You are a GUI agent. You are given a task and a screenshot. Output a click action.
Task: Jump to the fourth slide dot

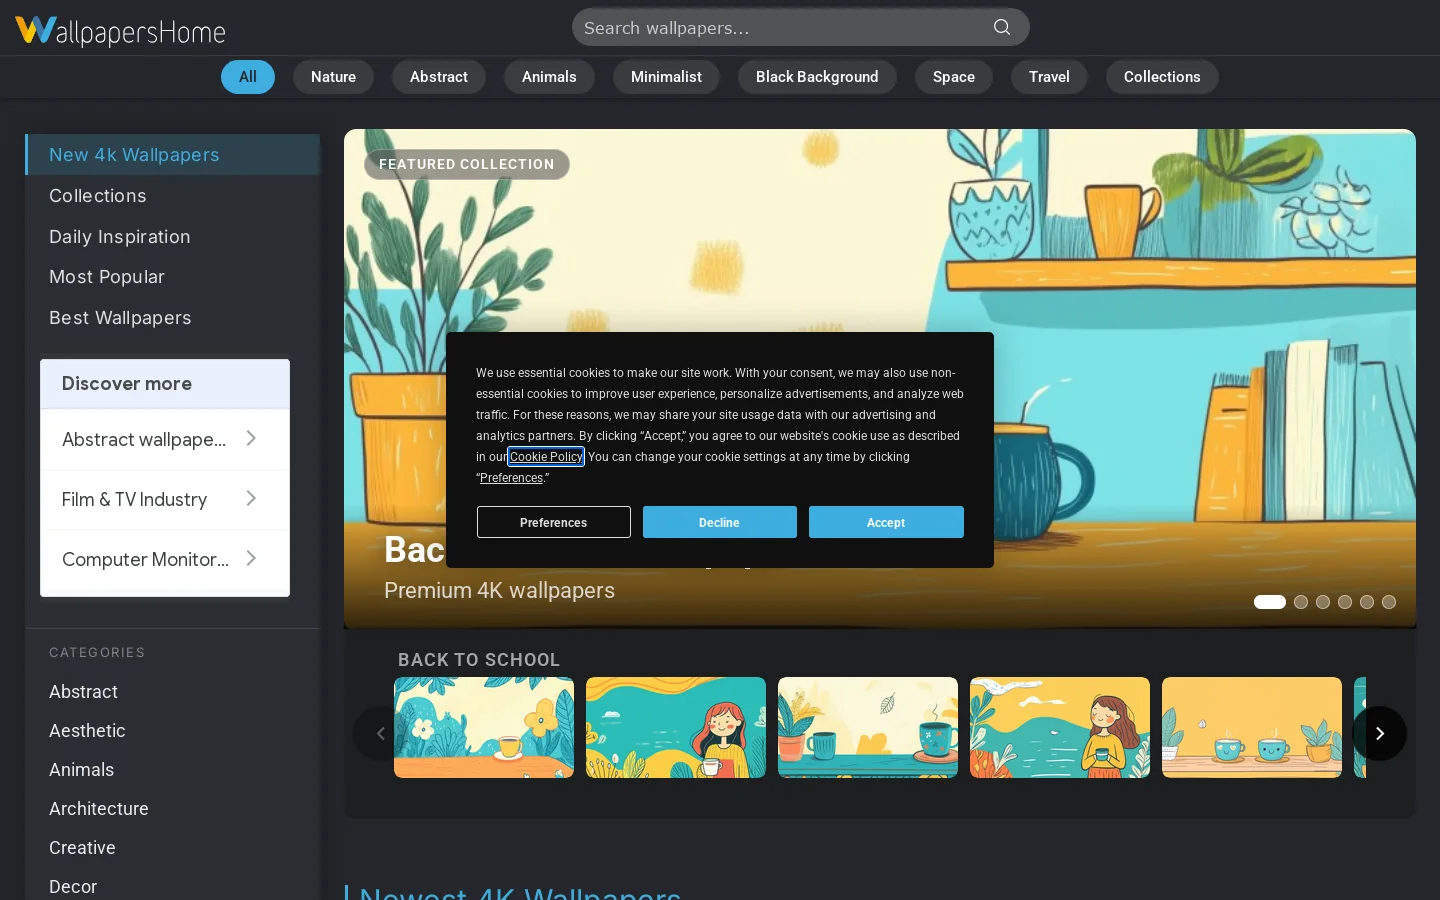tap(1345, 602)
